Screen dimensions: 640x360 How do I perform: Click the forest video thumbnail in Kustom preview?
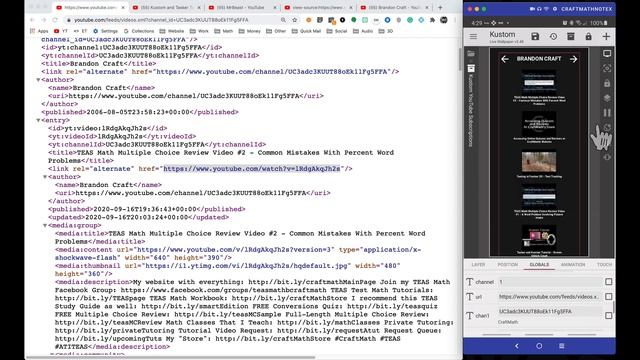click(x=539, y=162)
